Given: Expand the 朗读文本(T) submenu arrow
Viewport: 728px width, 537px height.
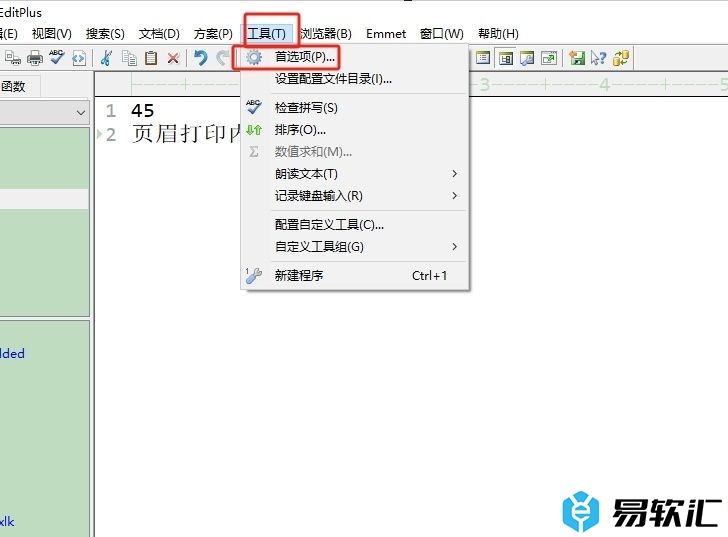Looking at the screenshot, I should coord(455,174).
